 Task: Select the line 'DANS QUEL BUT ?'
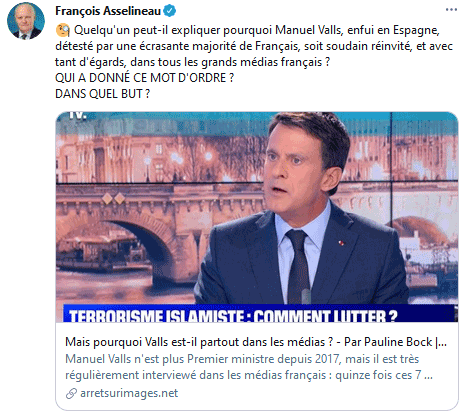pyautogui.click(x=102, y=94)
